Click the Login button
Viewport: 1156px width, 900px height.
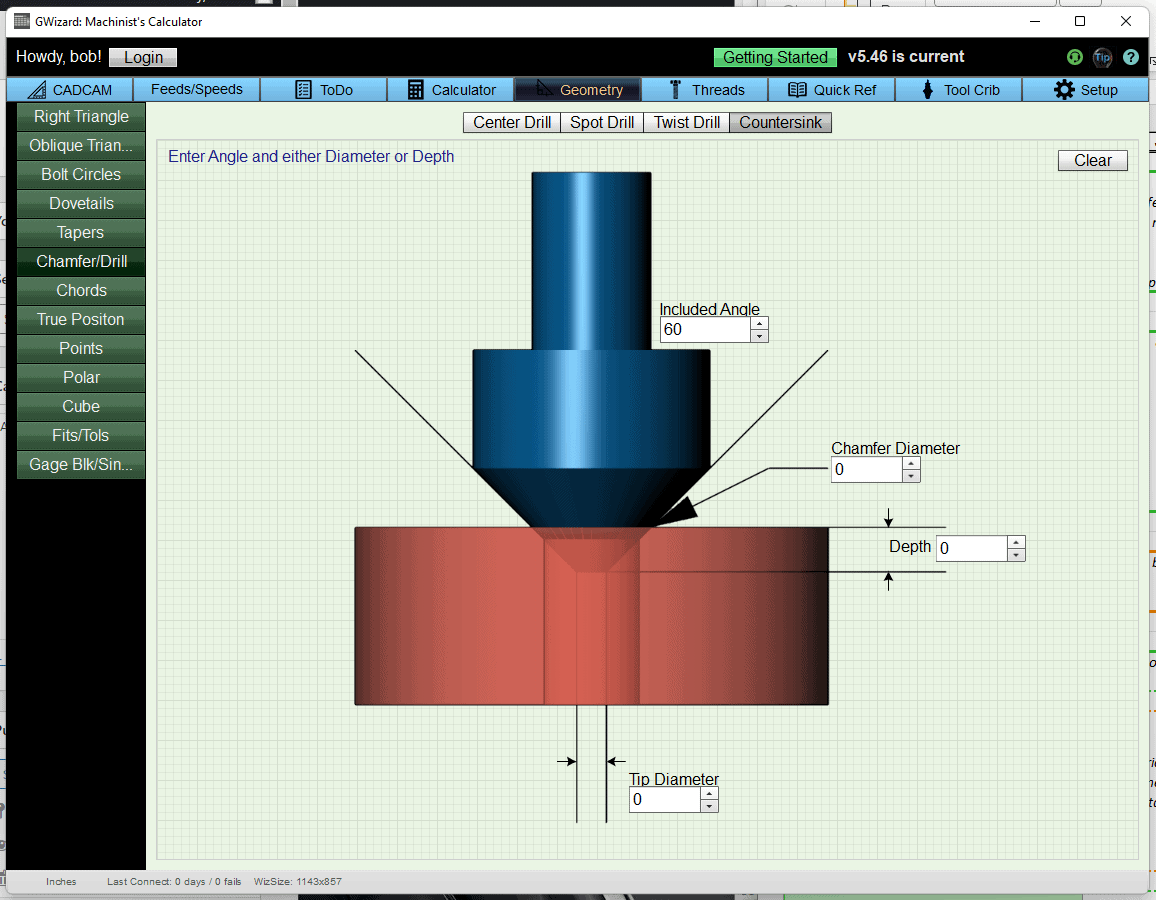coord(142,57)
